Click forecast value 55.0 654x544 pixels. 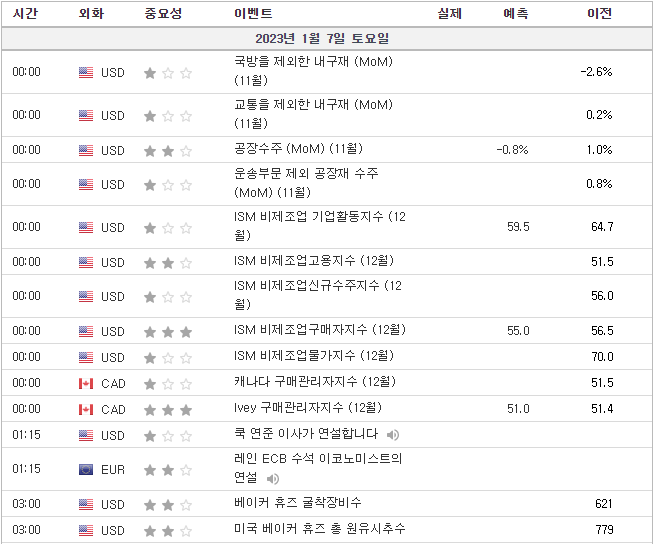click(518, 331)
